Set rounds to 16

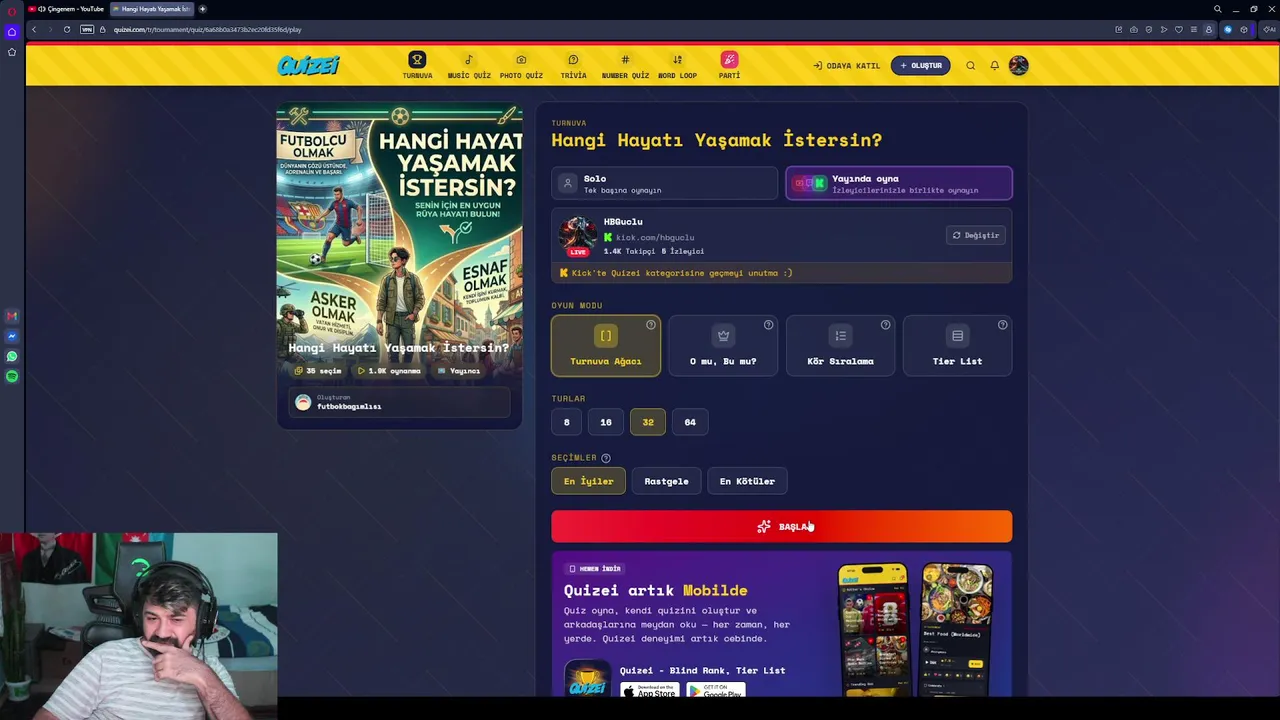click(606, 422)
